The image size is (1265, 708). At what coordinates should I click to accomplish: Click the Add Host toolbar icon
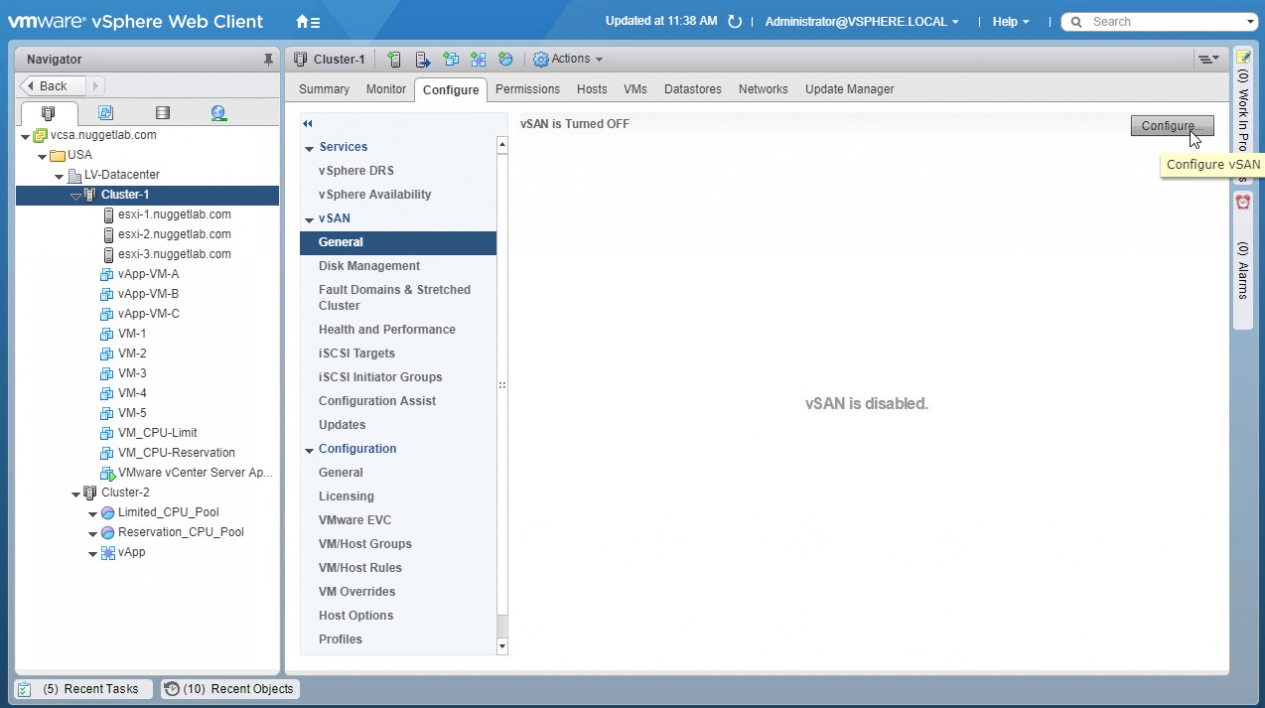tap(395, 59)
